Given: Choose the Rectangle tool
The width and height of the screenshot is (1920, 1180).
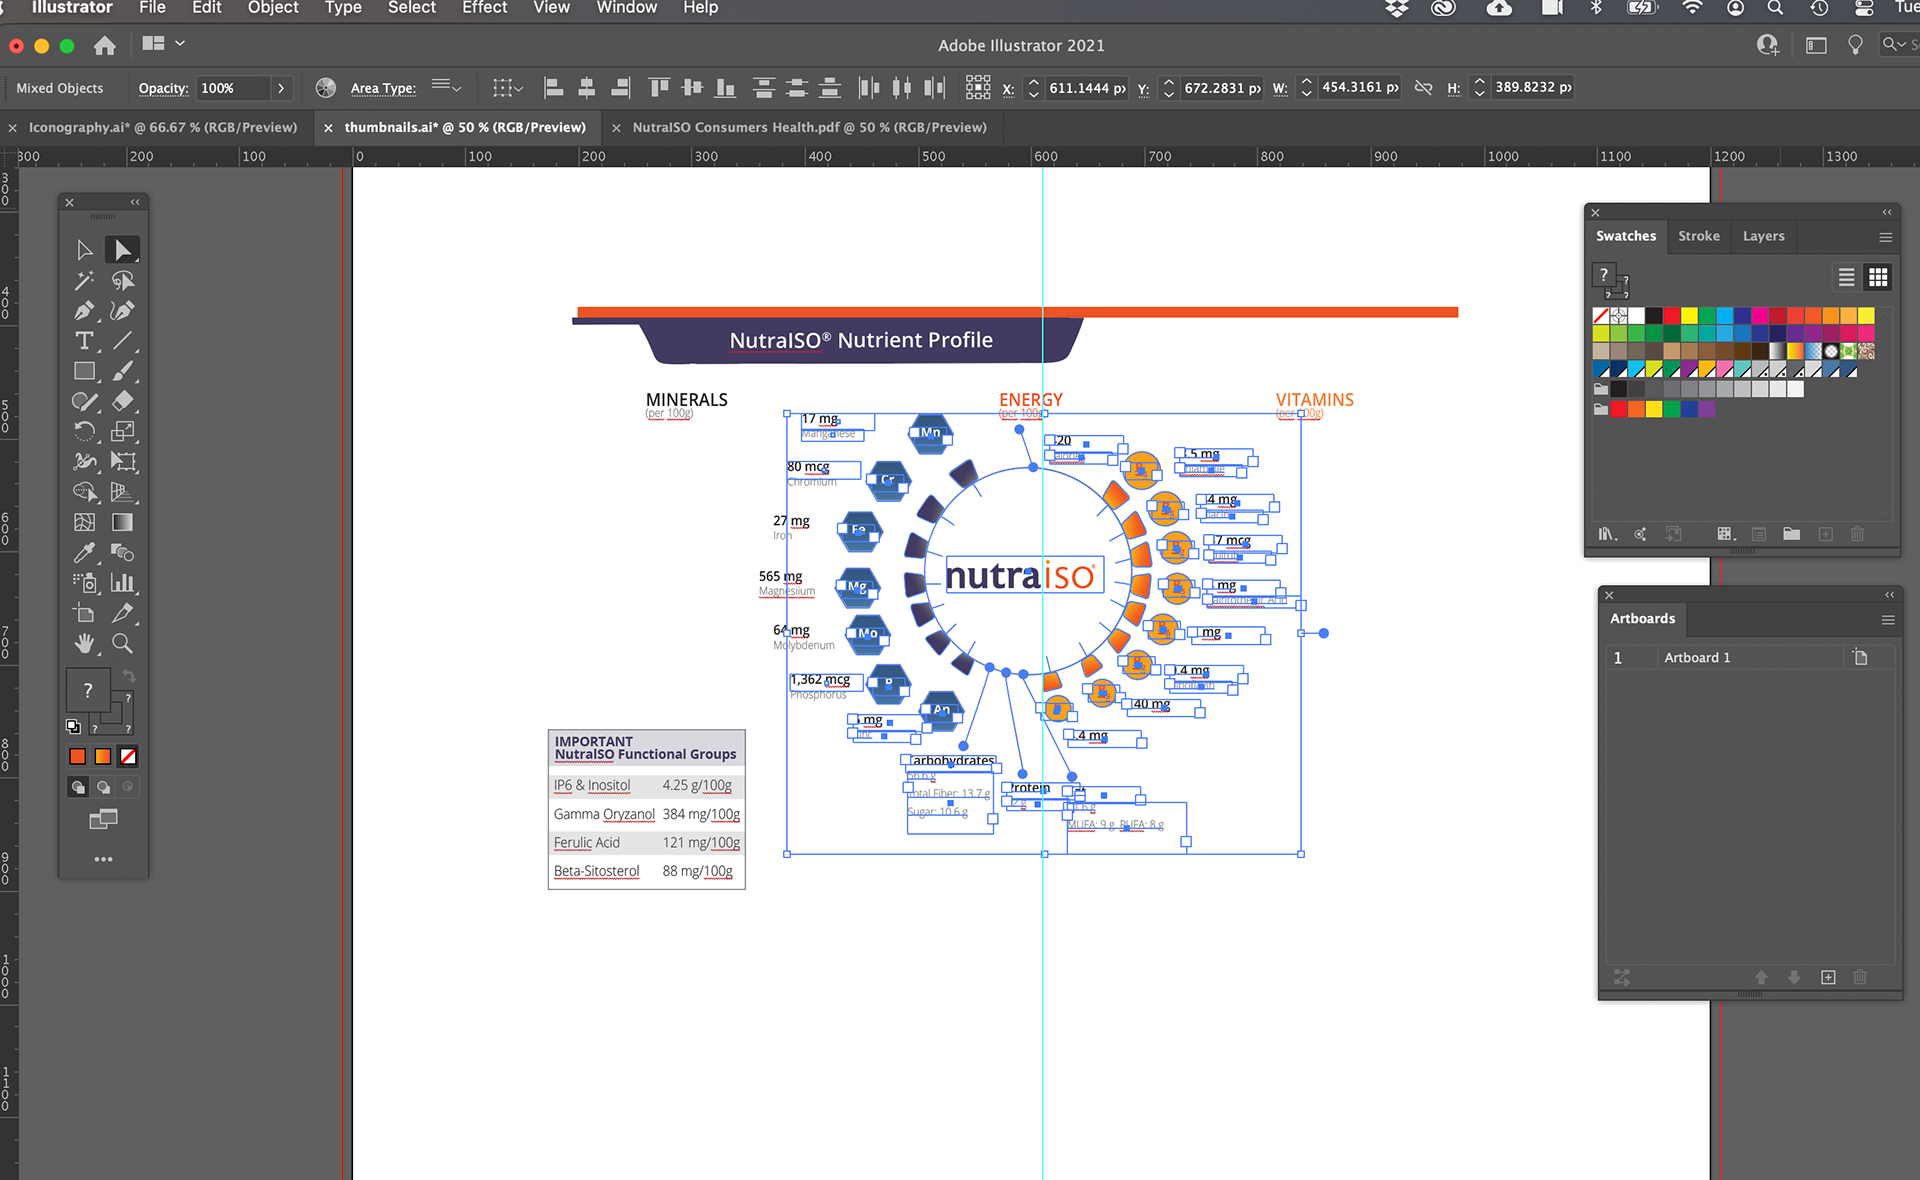Looking at the screenshot, I should 85,371.
